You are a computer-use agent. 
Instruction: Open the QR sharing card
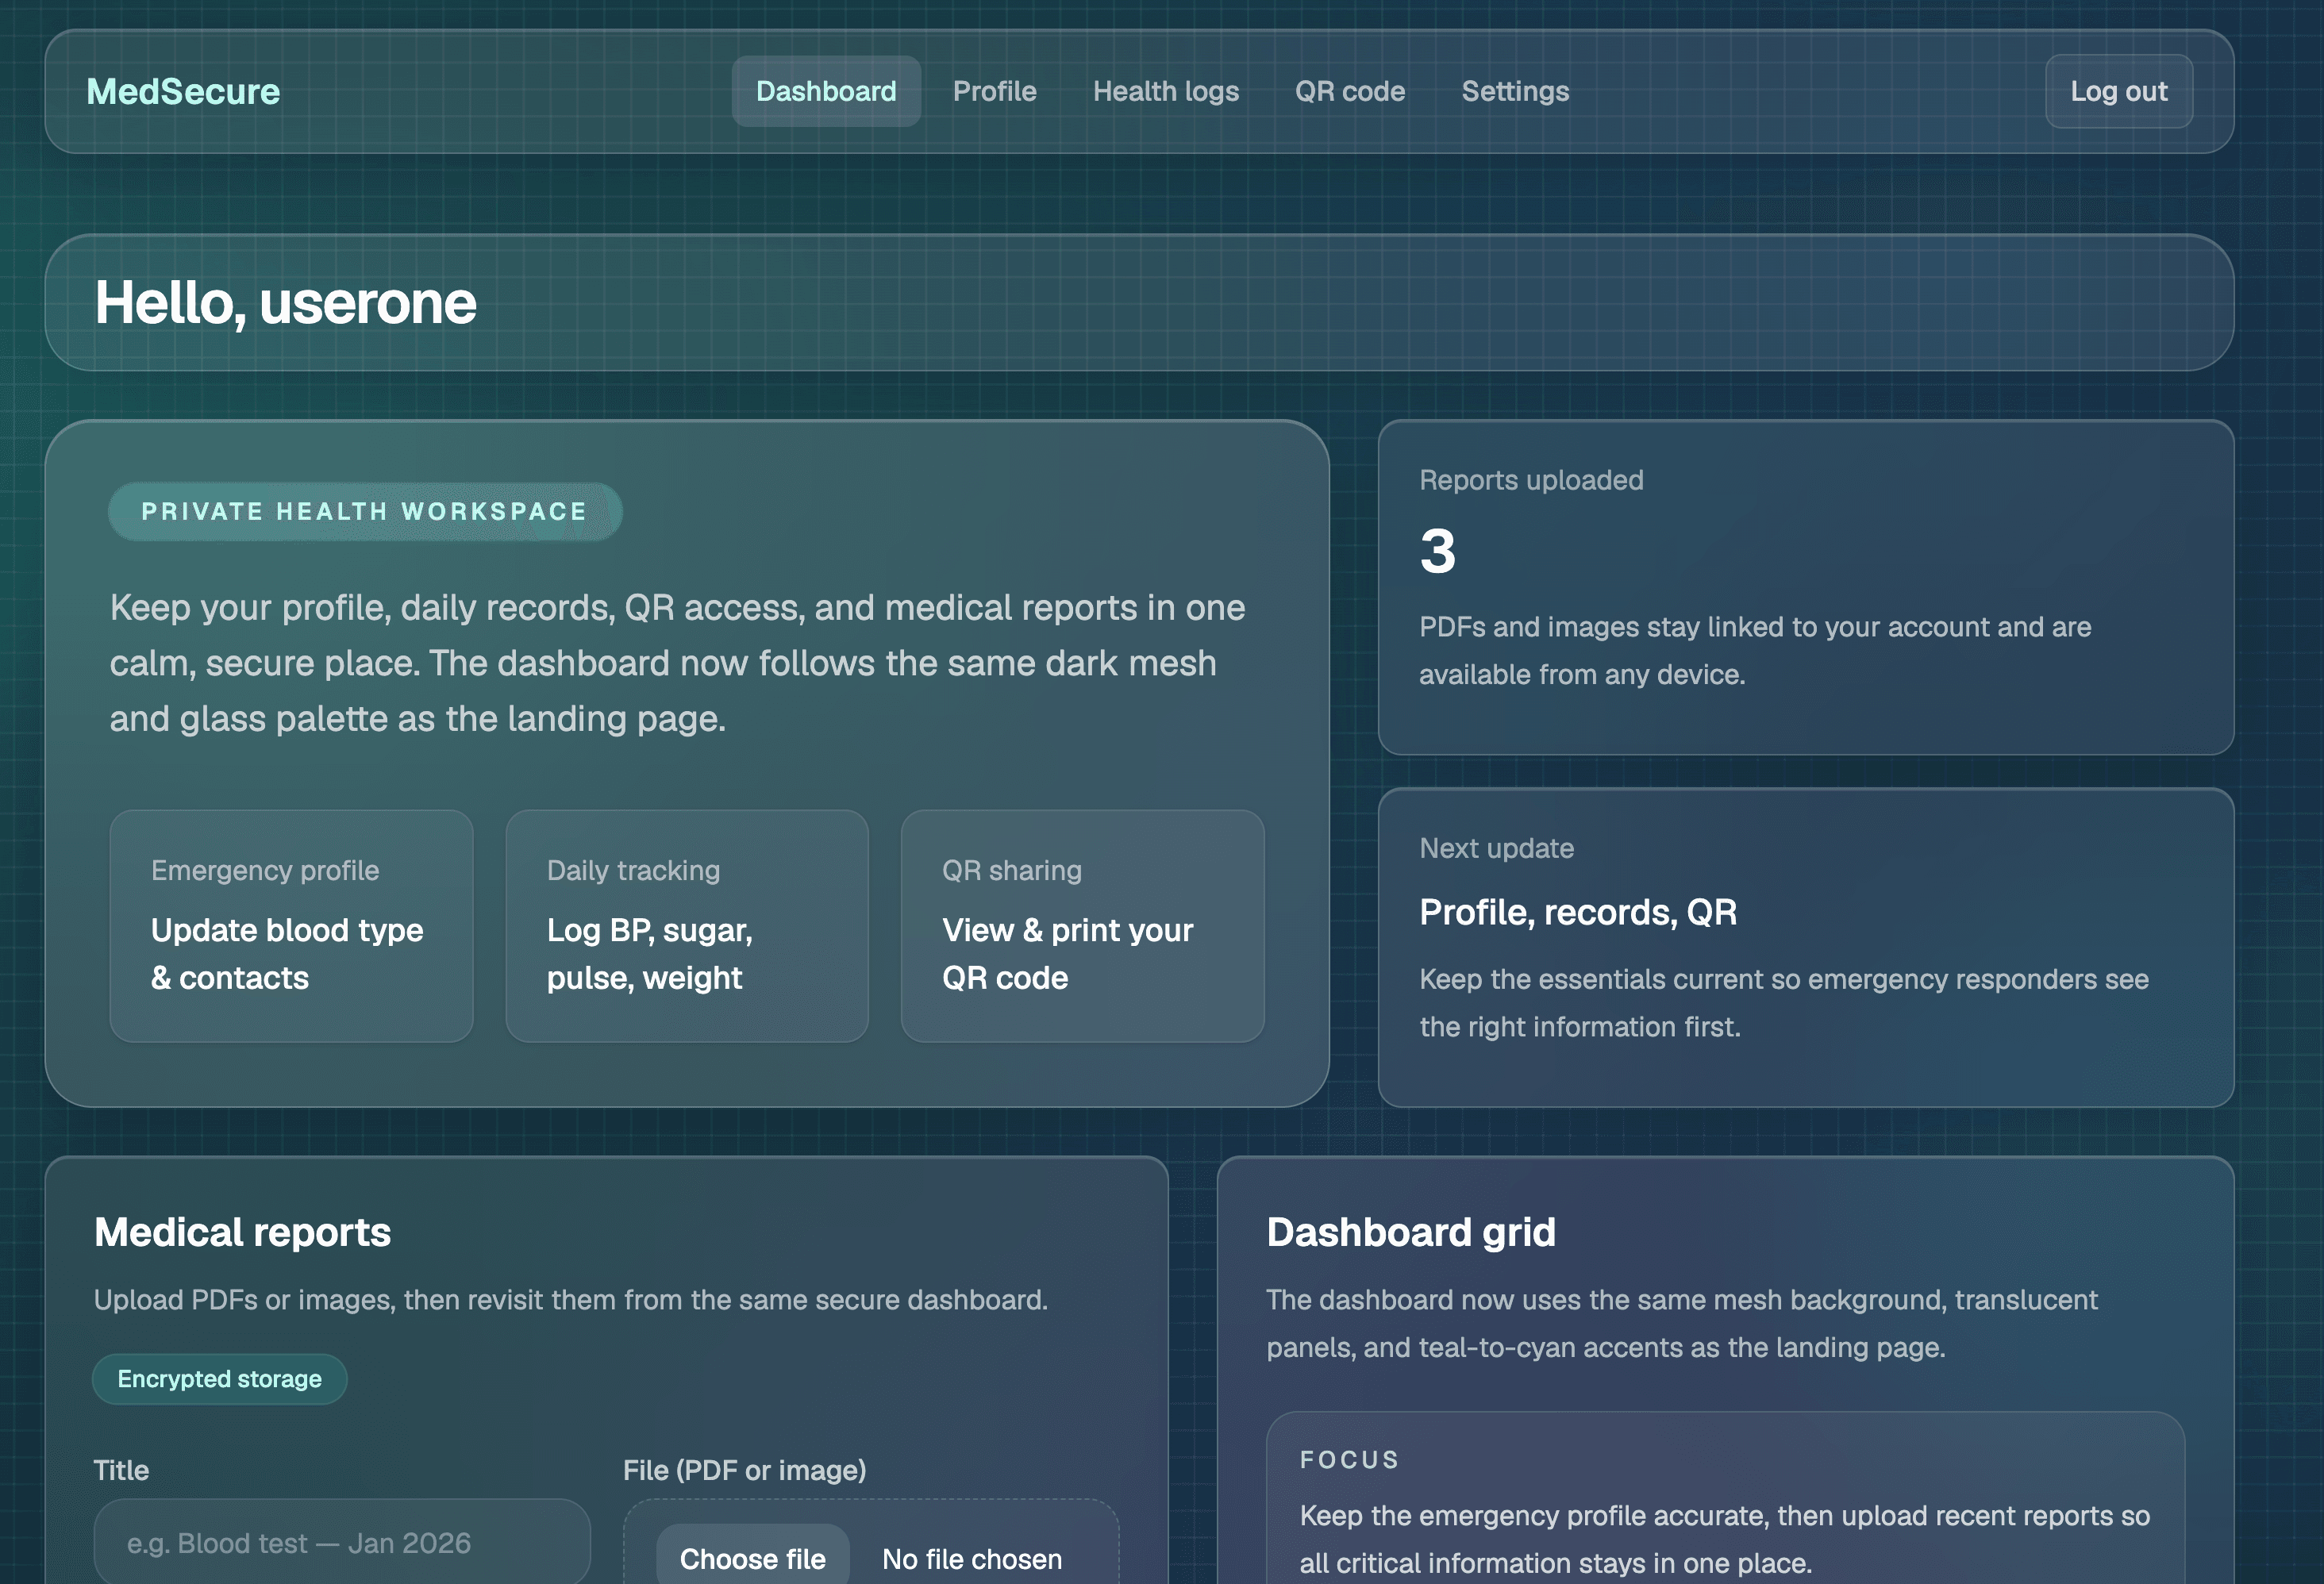click(1082, 926)
